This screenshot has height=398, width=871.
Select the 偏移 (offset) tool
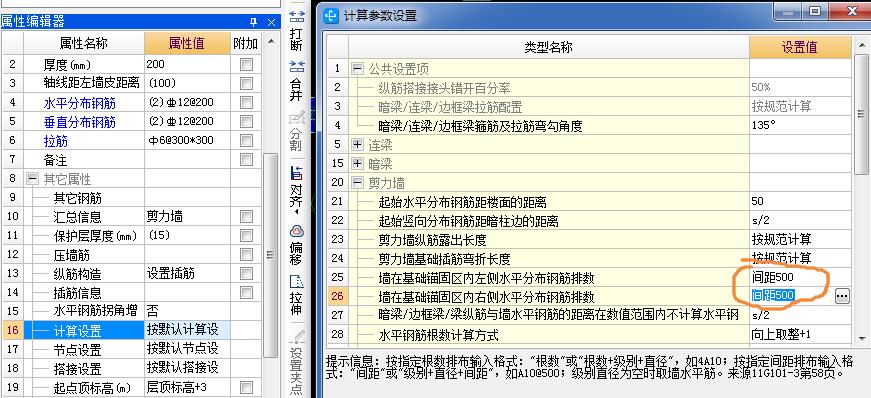pos(297,245)
